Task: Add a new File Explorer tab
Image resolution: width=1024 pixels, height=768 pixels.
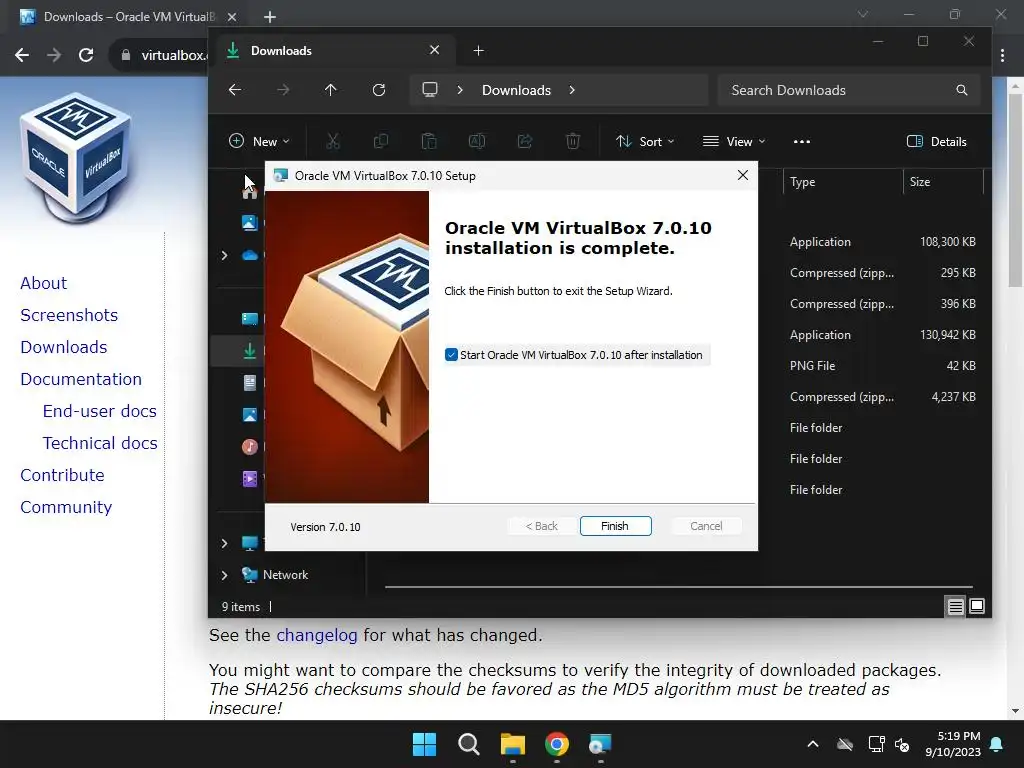Action: tap(478, 51)
